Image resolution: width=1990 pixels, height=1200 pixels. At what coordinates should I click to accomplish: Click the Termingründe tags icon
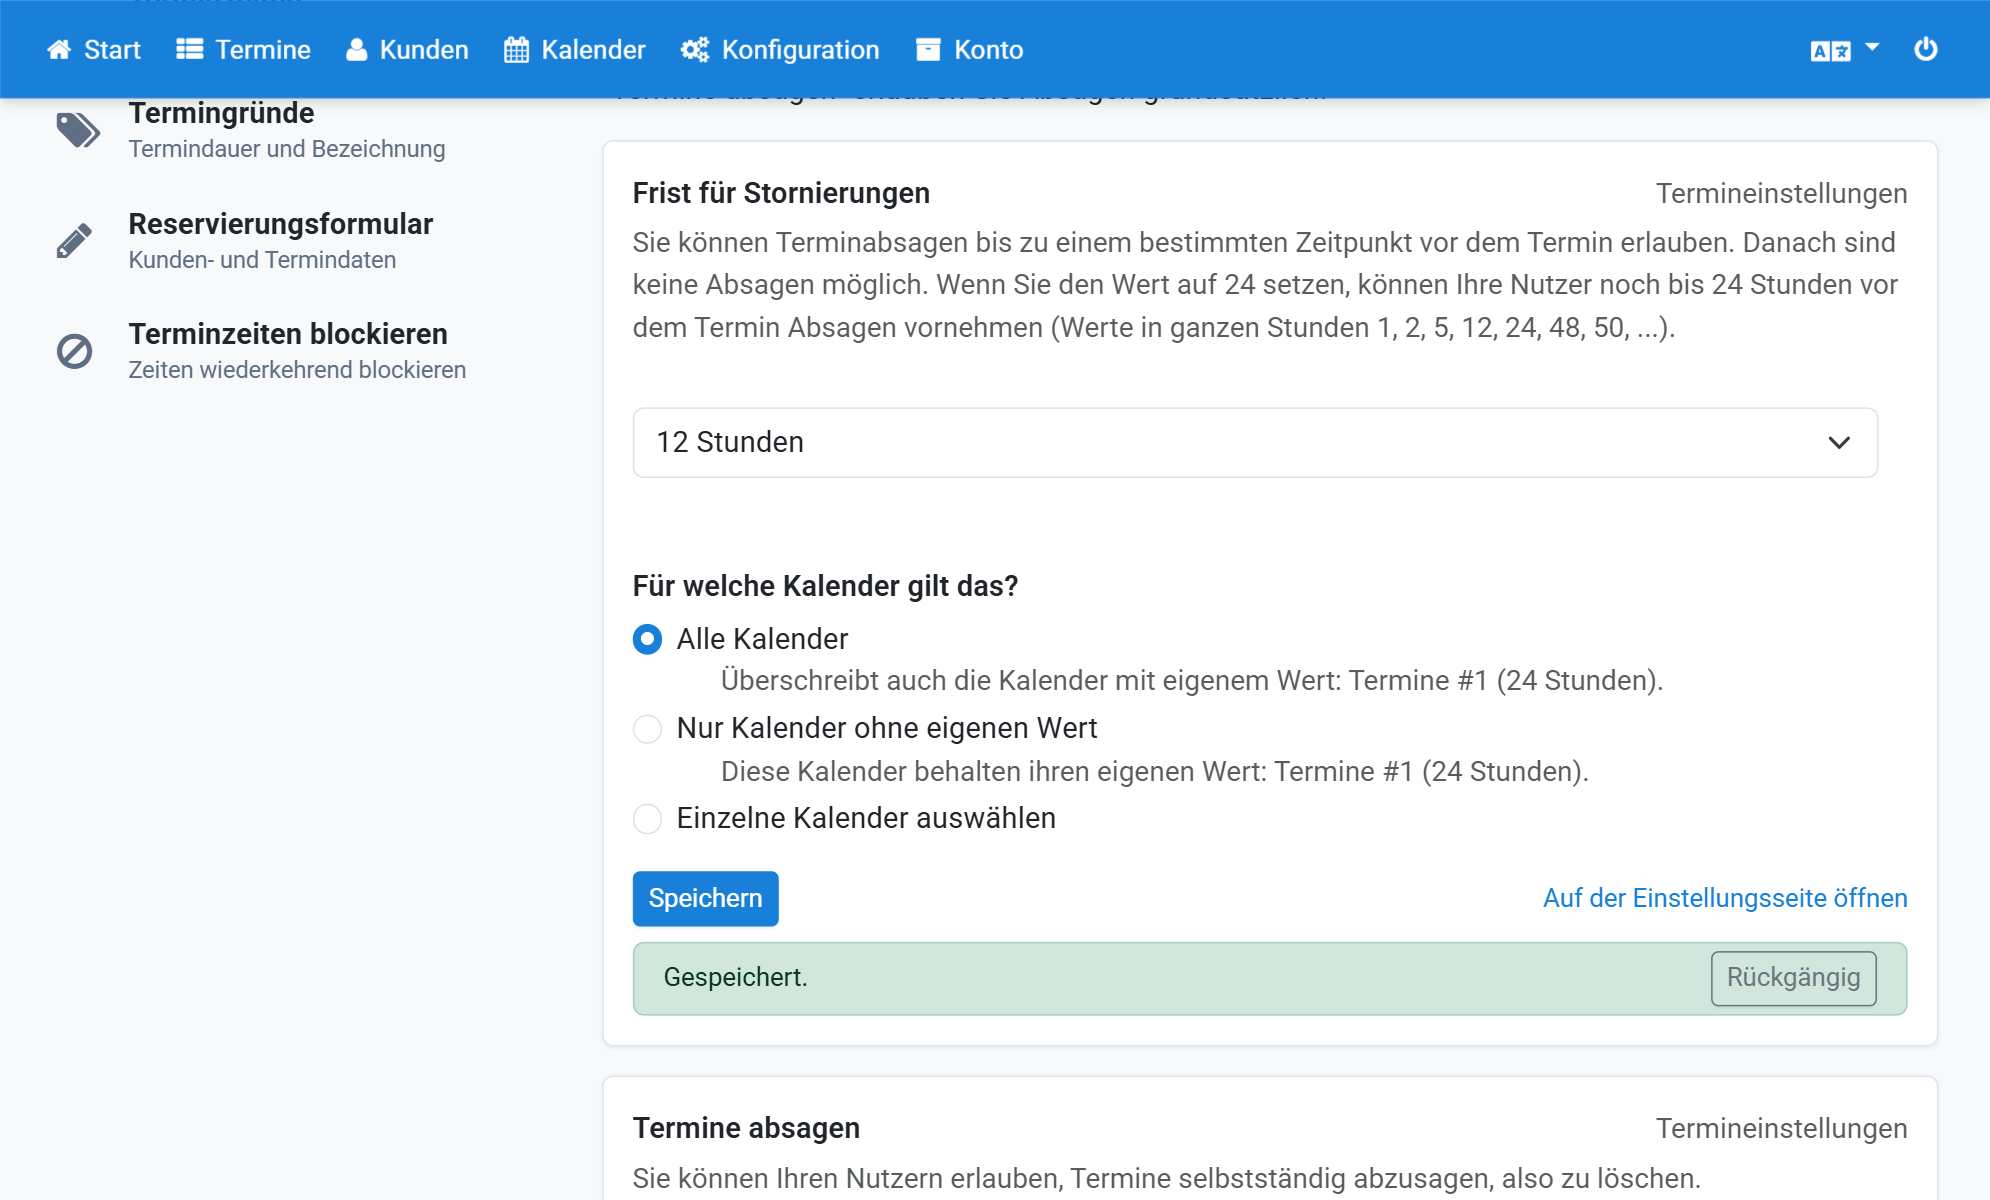[78, 130]
